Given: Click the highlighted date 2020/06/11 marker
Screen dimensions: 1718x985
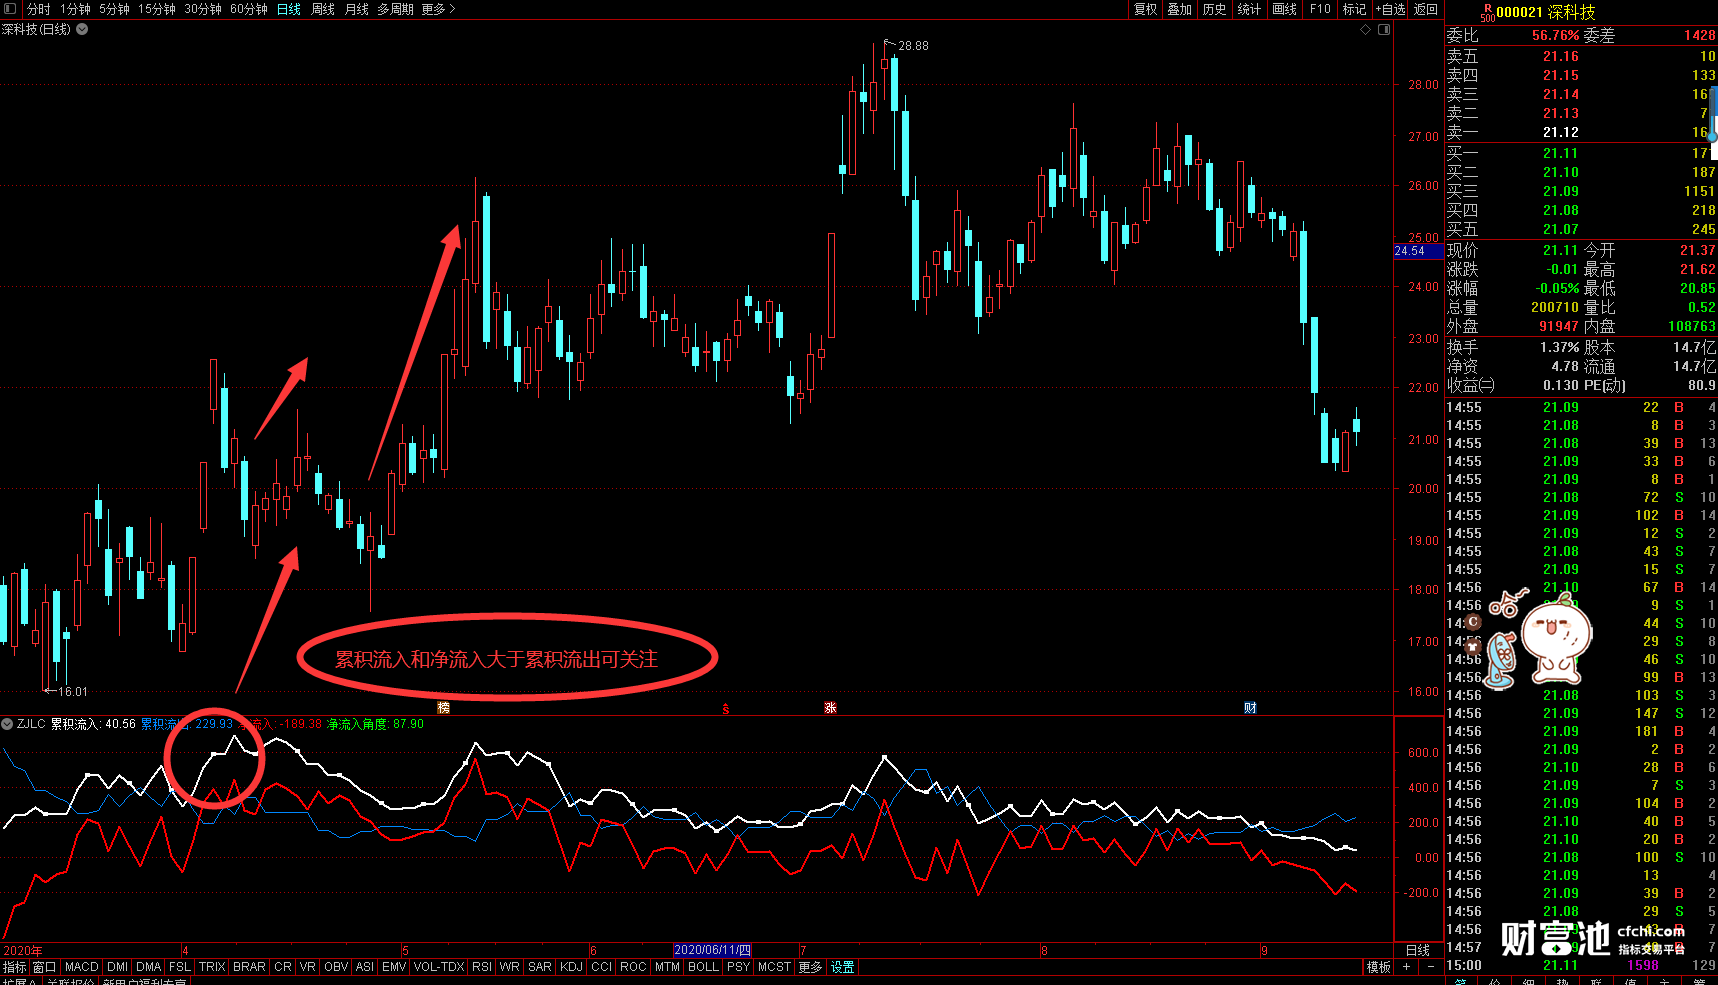Looking at the screenshot, I should coord(712,950).
